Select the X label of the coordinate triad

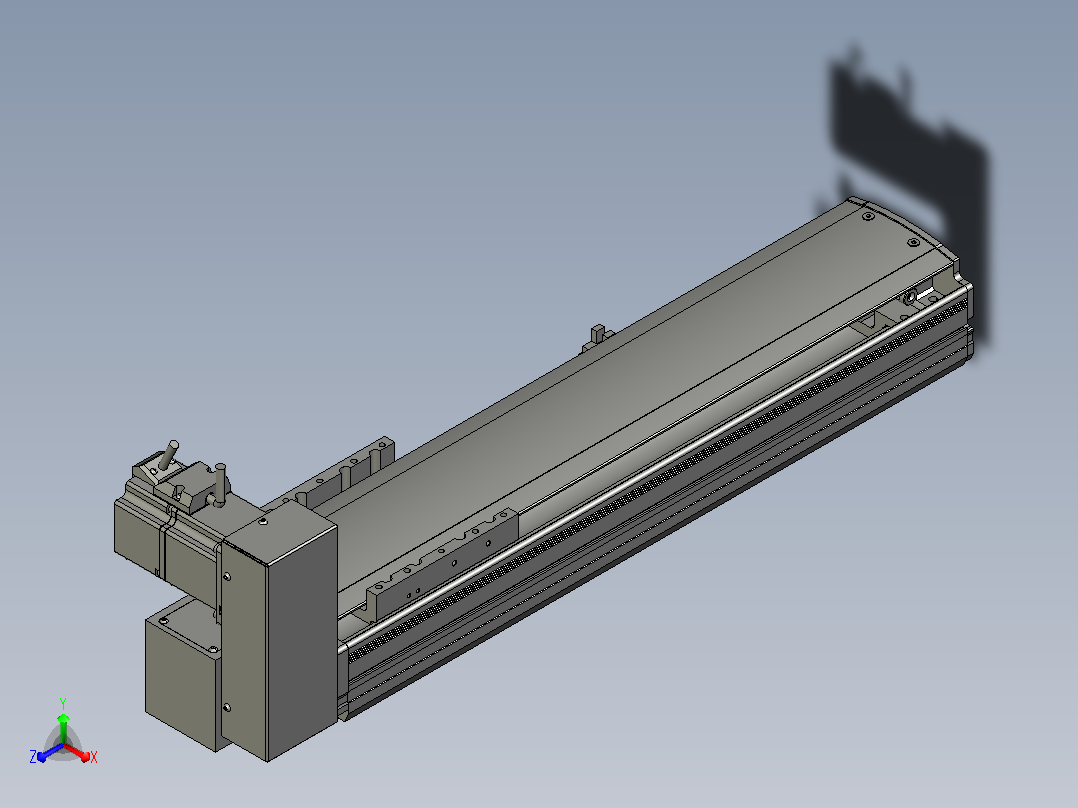tap(94, 757)
